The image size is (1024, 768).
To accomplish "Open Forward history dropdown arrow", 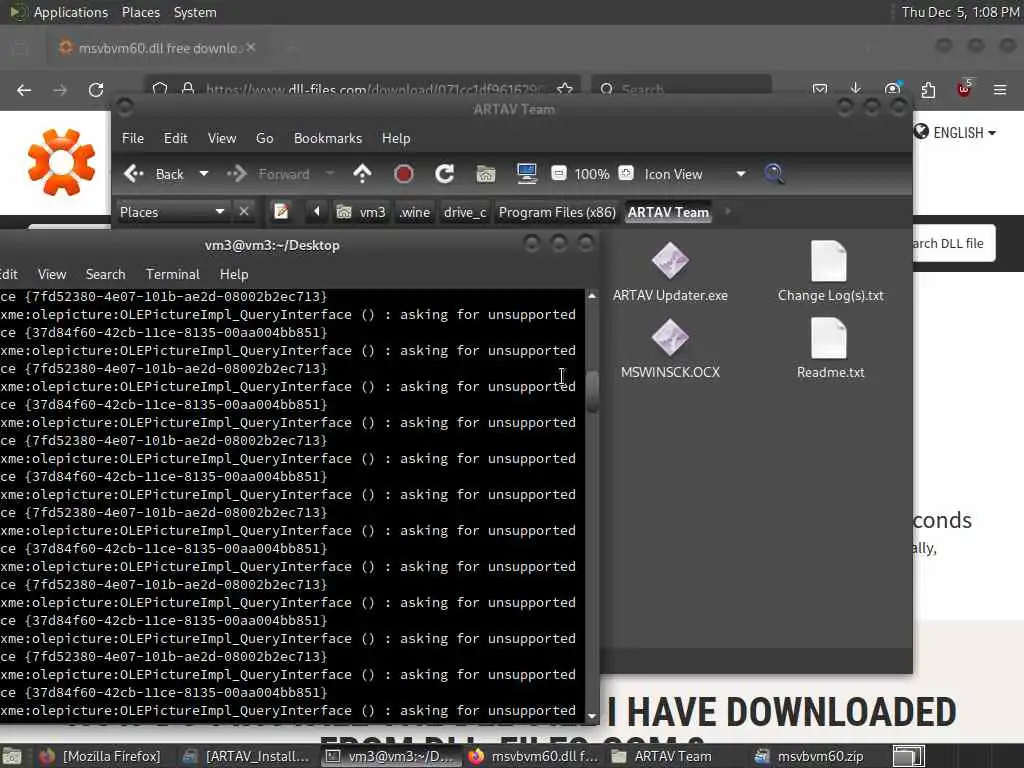I will pyautogui.click(x=330, y=174).
